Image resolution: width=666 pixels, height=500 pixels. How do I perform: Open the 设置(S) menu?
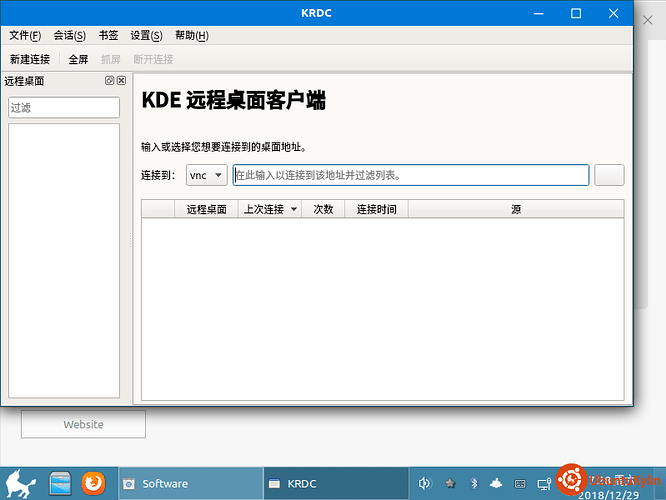146,36
